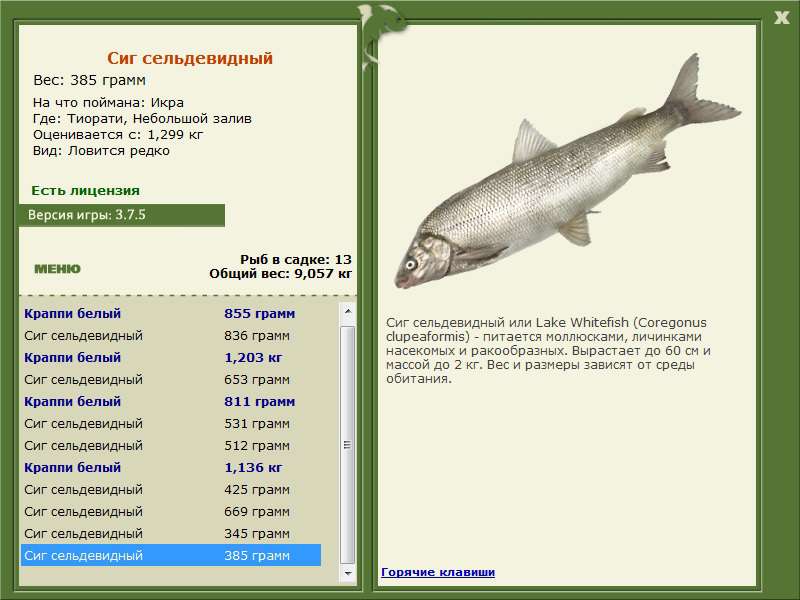Open the МЕНЮ button
The height and width of the screenshot is (600, 800).
[57, 269]
